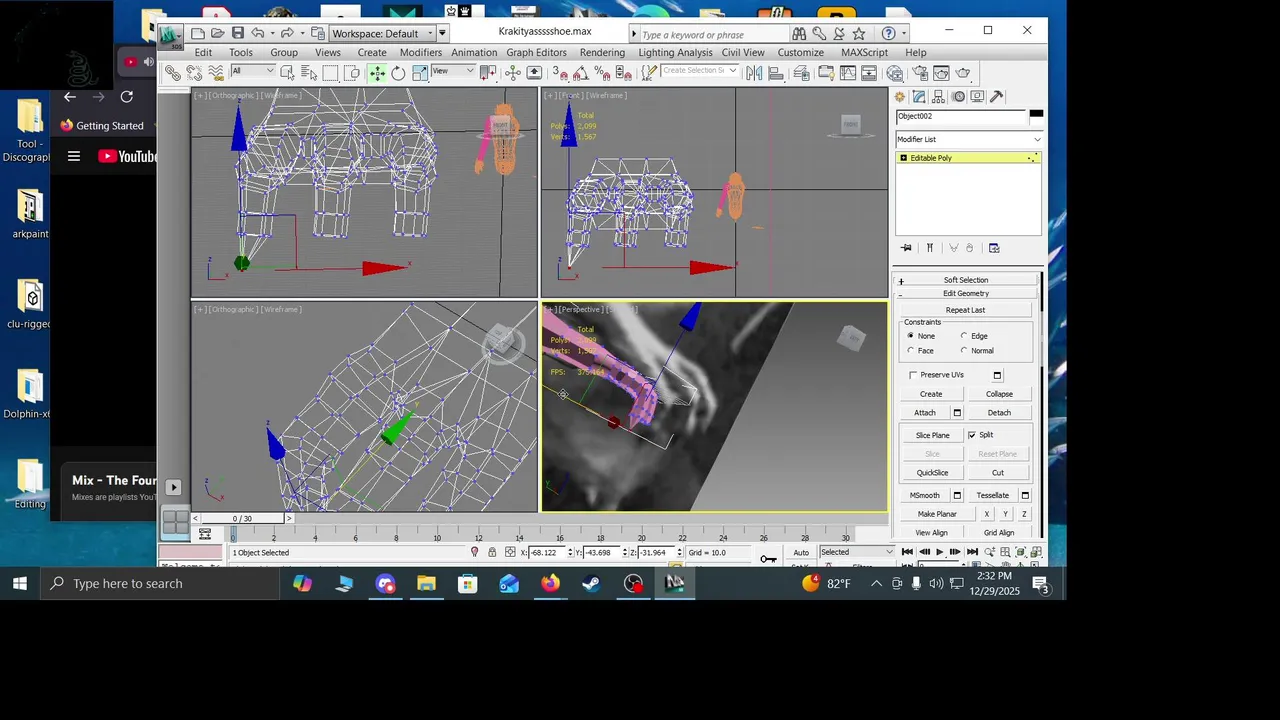Open the reference coordinate View dropdown
The width and height of the screenshot is (1280, 720).
coord(453,71)
